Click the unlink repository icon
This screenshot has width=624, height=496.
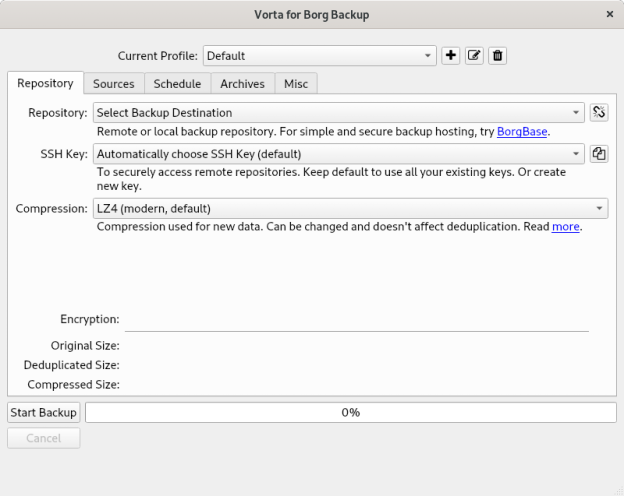pos(599,113)
